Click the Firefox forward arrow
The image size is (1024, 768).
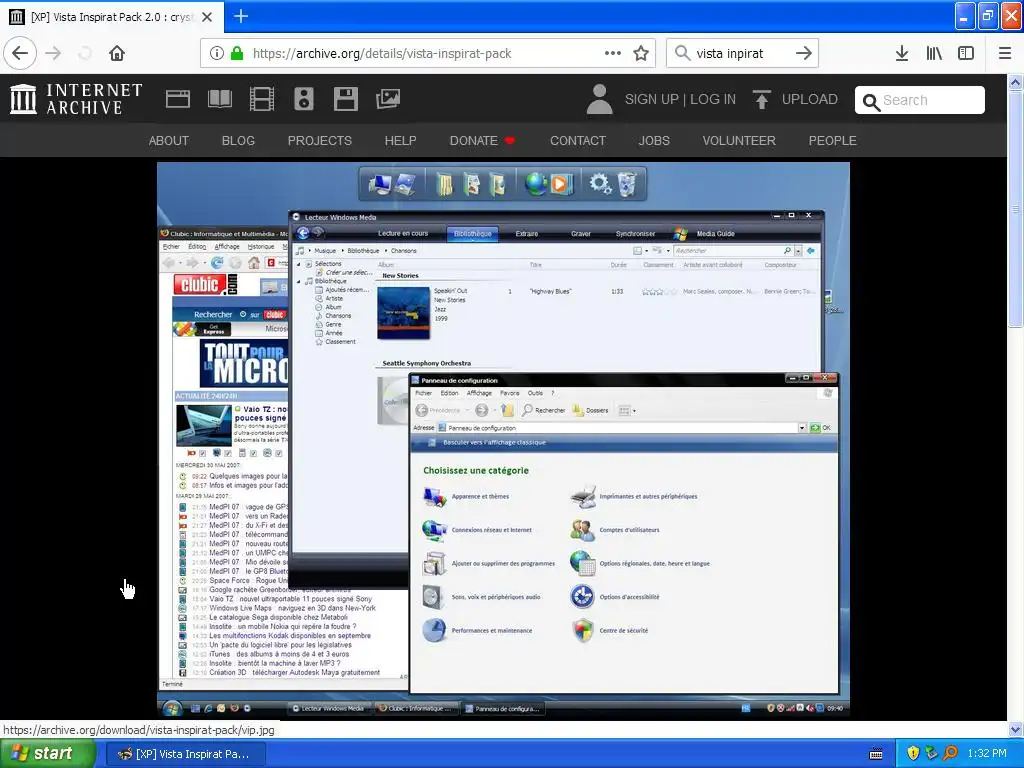pos(54,54)
